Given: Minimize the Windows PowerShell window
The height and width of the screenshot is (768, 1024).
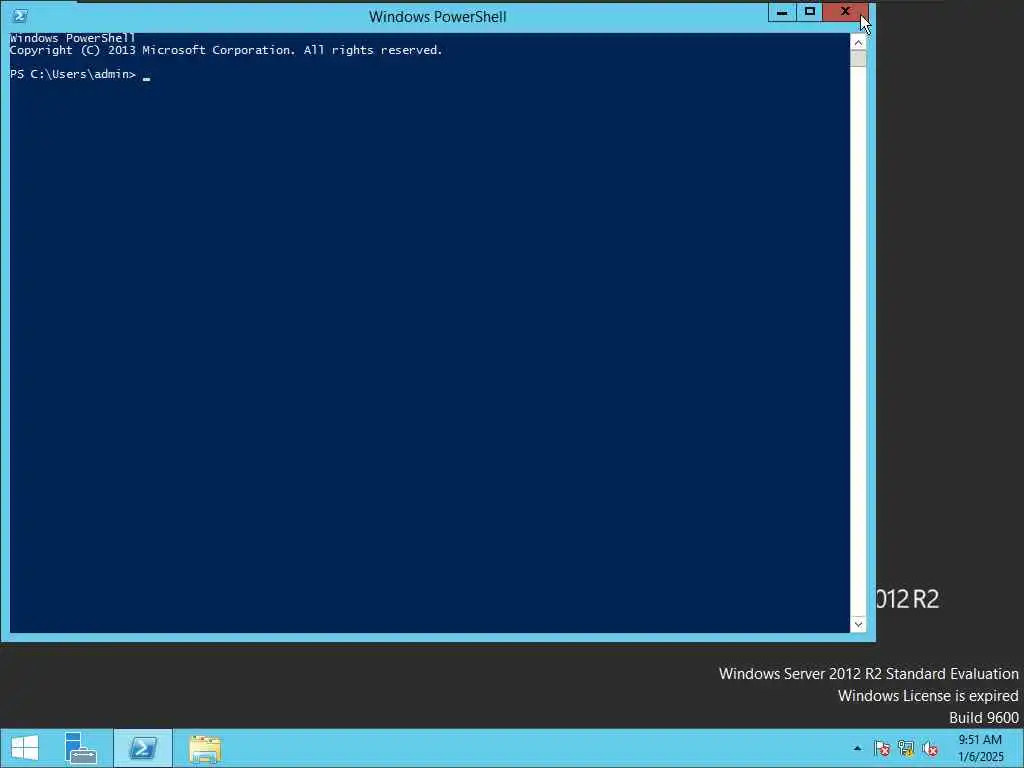Looking at the screenshot, I should click(x=782, y=12).
